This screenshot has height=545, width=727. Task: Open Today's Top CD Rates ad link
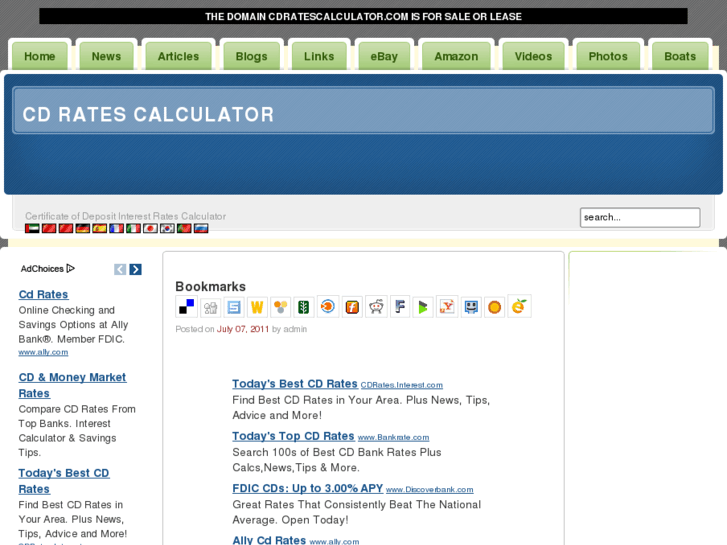point(293,436)
